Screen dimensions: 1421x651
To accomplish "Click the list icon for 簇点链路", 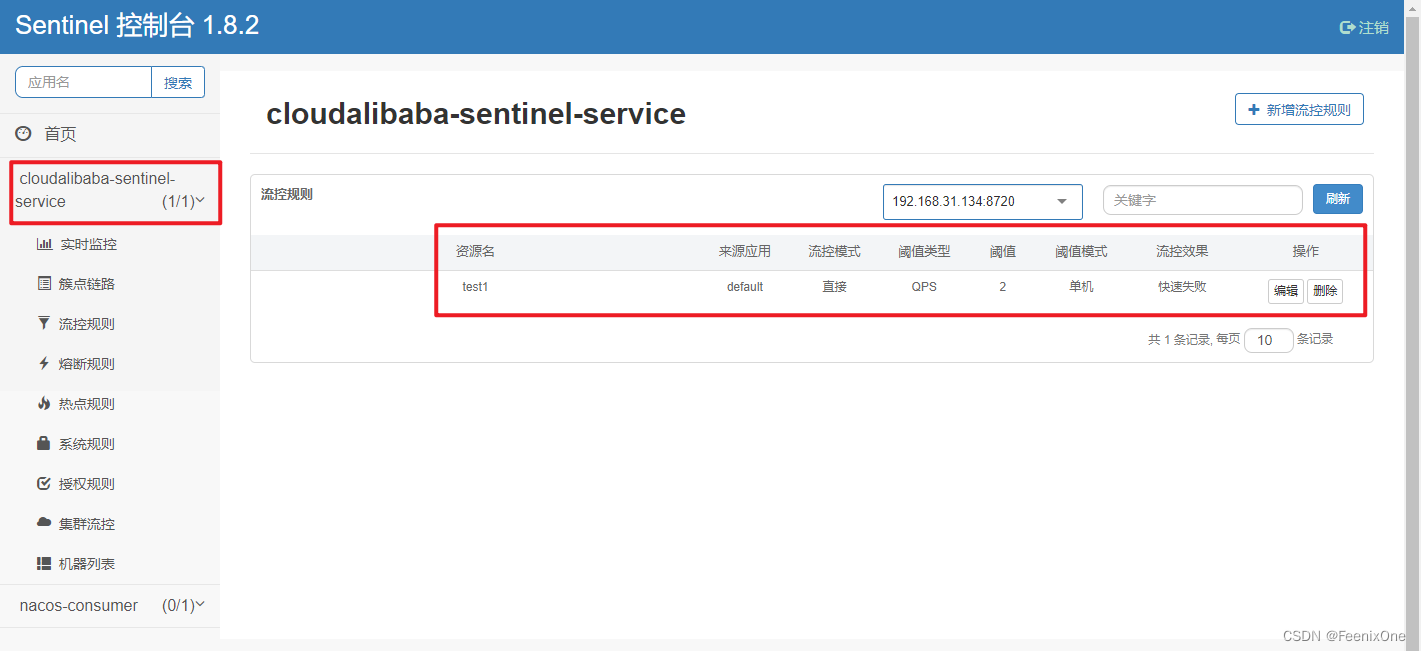I will (x=44, y=284).
